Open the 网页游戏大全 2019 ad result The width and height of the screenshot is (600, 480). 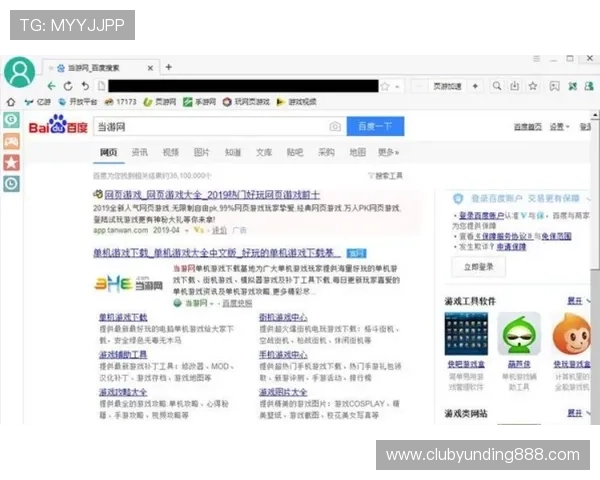click(212, 195)
